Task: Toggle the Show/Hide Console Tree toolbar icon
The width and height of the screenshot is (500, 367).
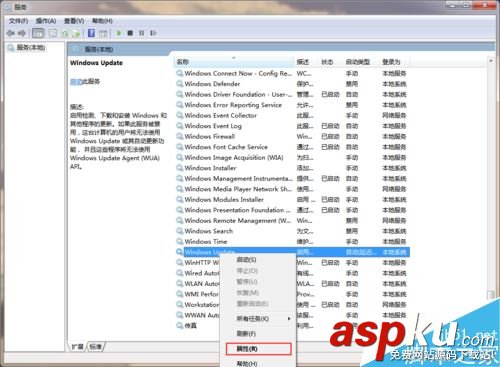Action: pos(38,33)
